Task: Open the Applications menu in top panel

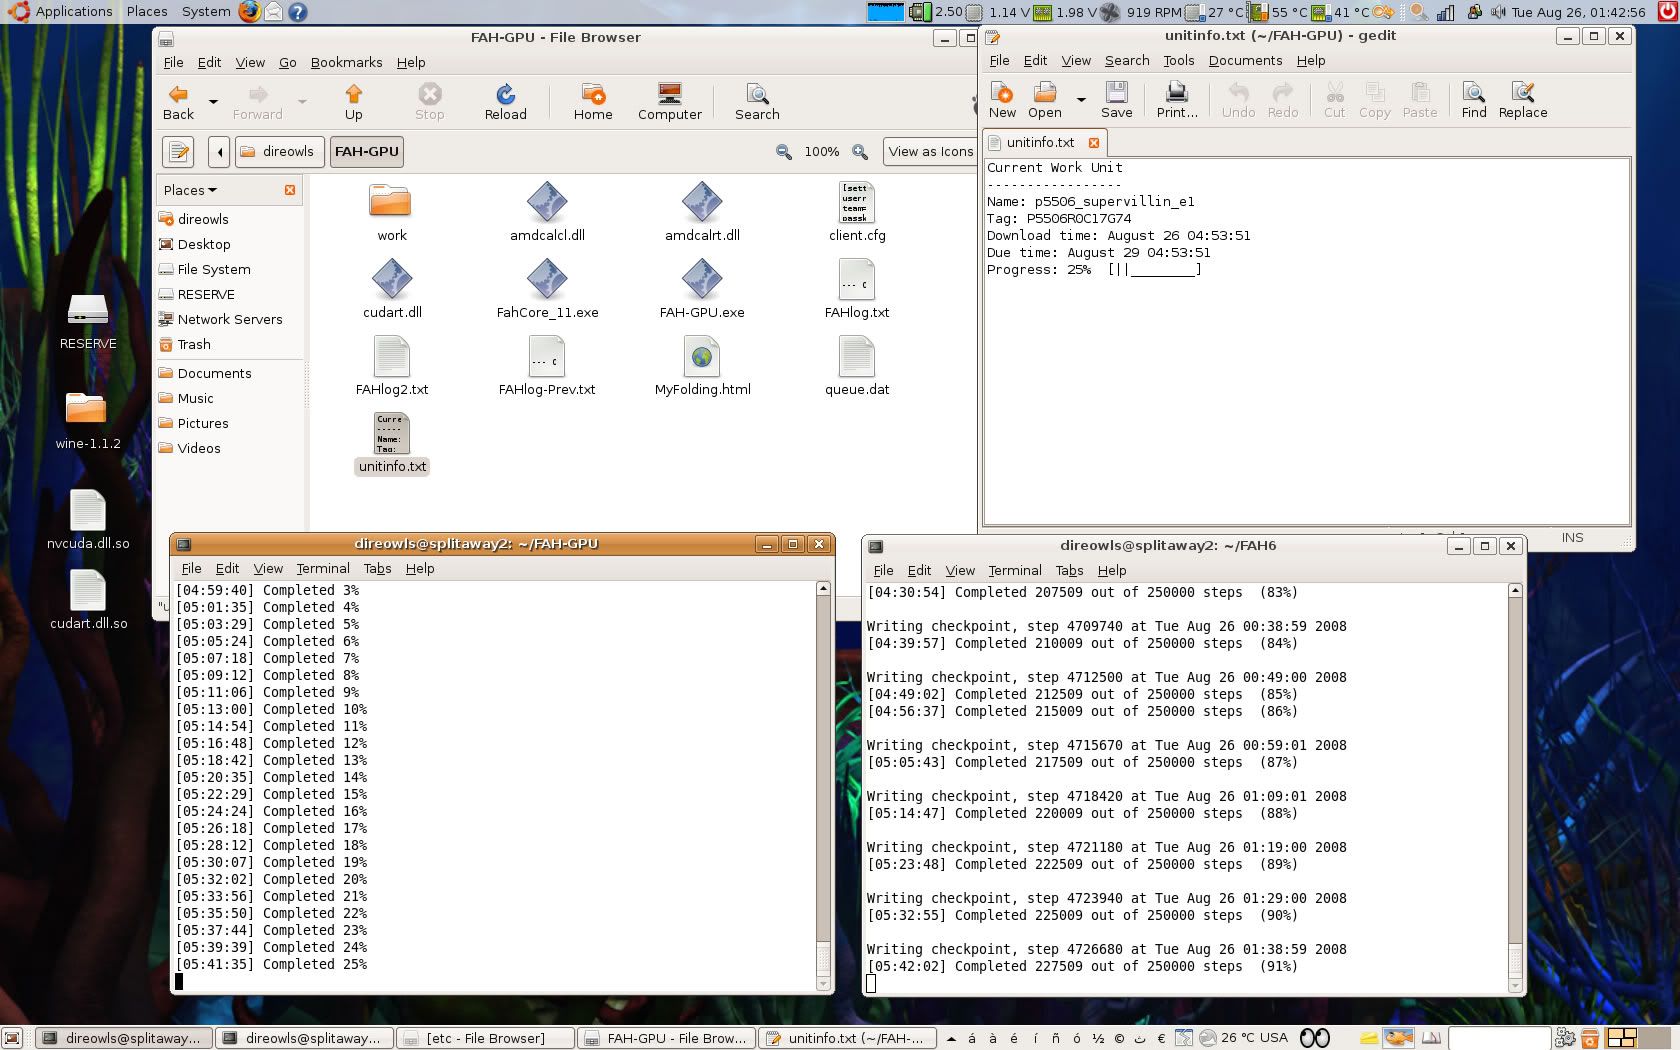Action: click(x=62, y=12)
